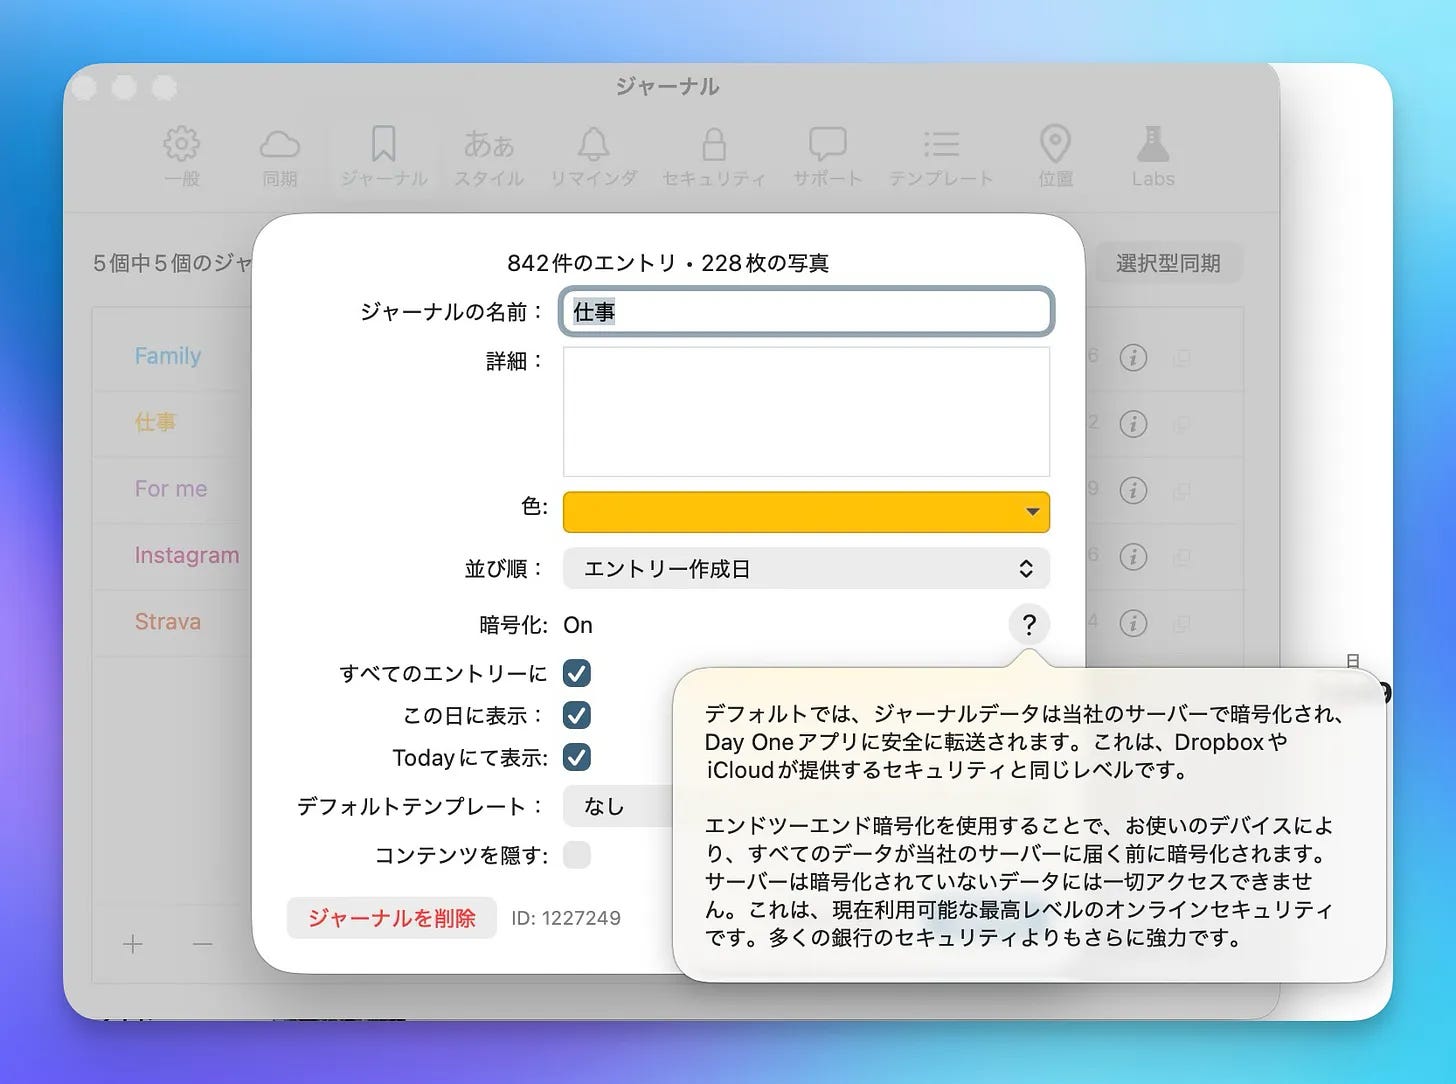Click the plus add journal button

tap(133, 944)
